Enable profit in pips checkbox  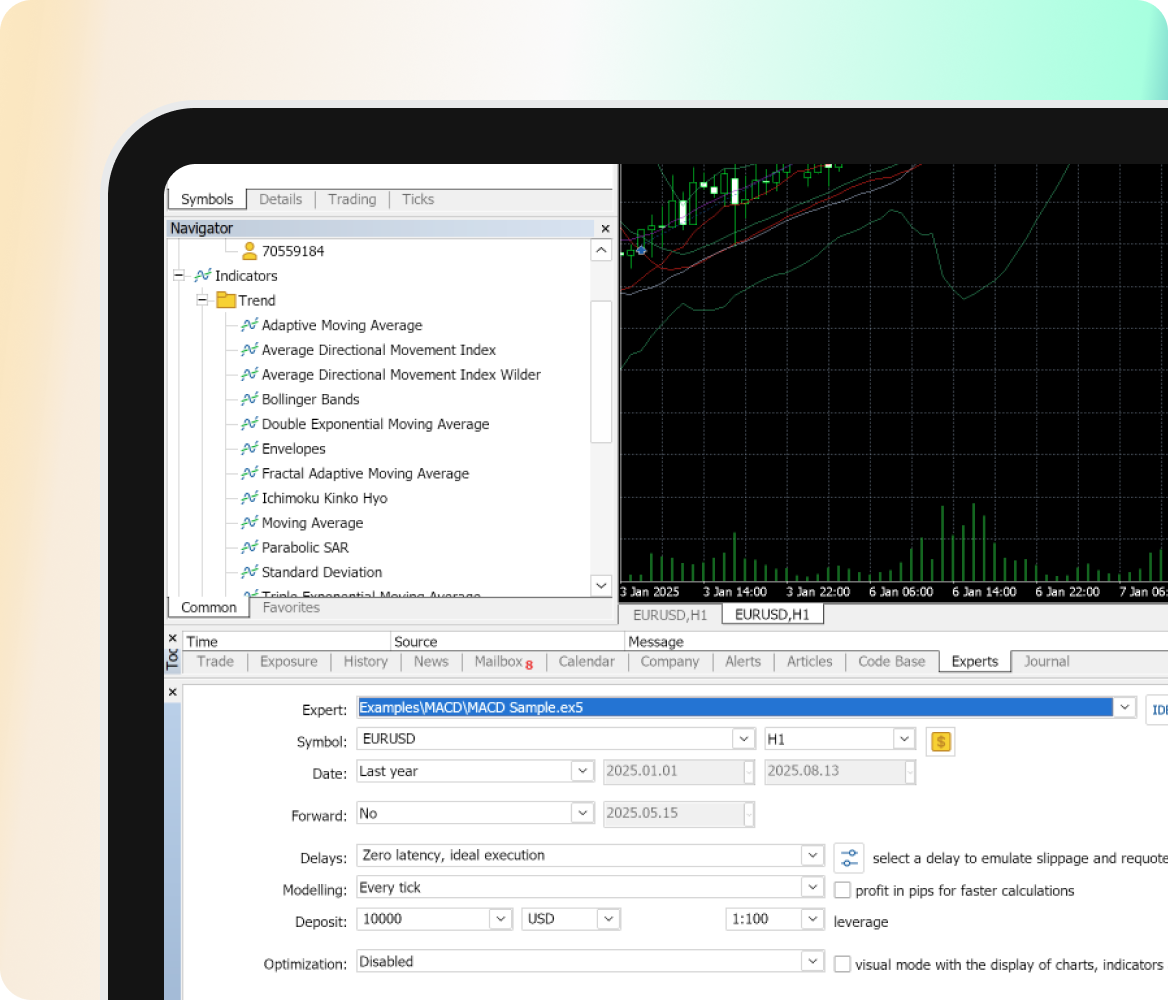[842, 890]
